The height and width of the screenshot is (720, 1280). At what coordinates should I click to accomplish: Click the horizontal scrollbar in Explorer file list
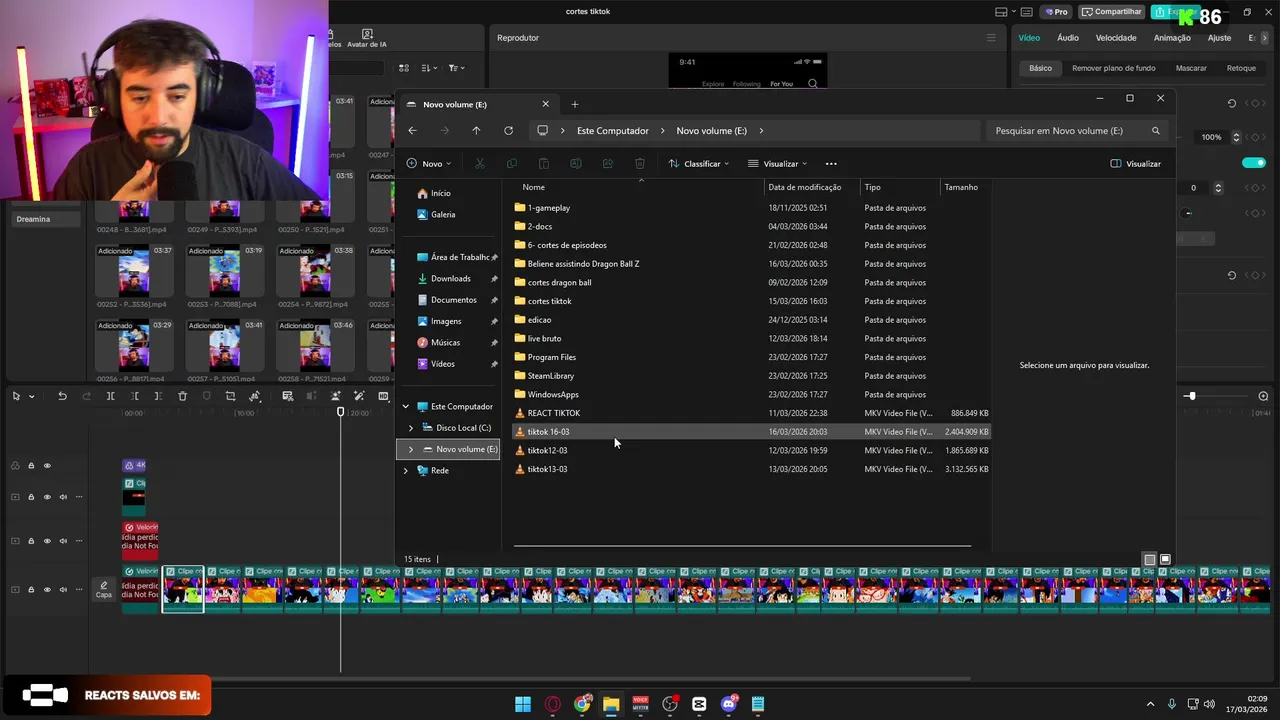point(742,546)
